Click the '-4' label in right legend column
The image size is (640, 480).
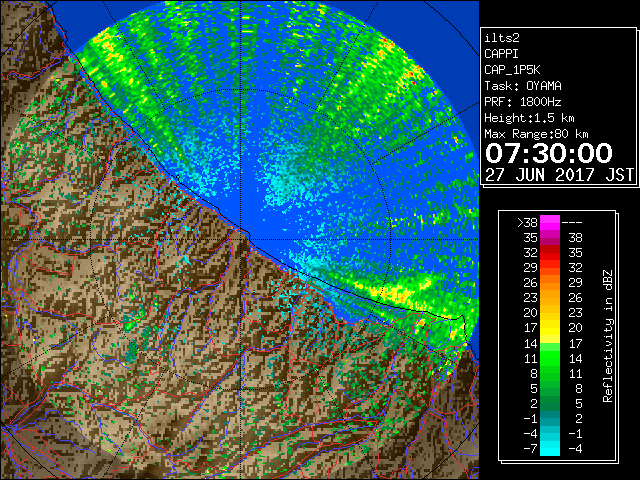click(x=575, y=448)
